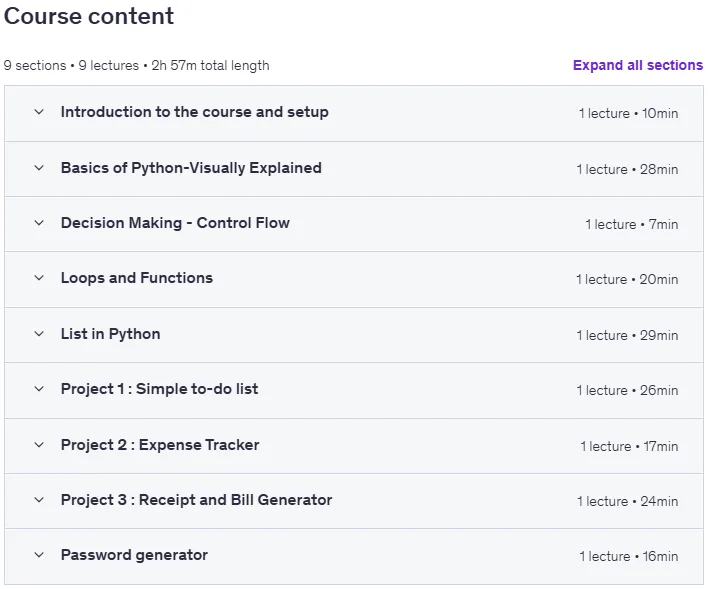Select Decision Making - Control Flow title
Viewport: 708px width, 589px height.
click(175, 223)
